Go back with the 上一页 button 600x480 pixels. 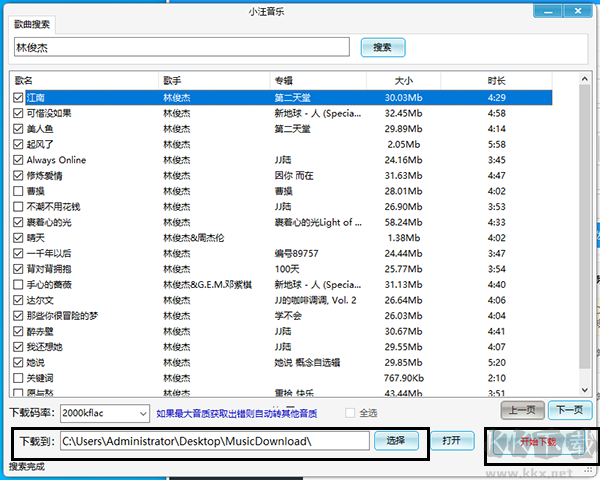[523, 410]
